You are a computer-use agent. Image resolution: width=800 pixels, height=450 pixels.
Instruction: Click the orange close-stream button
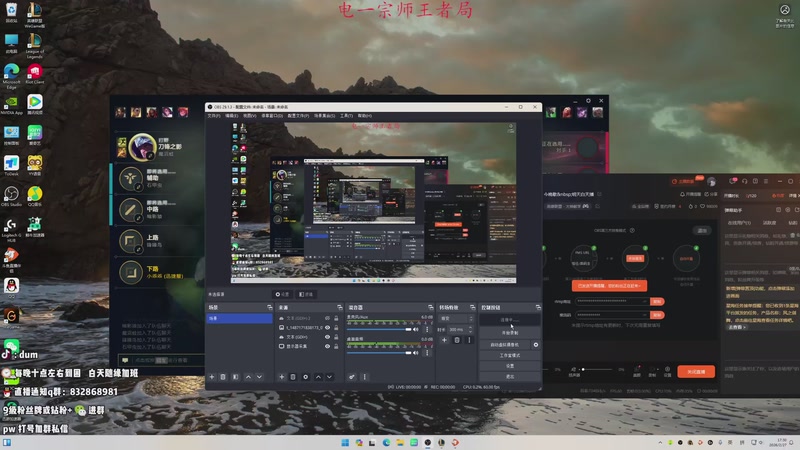coord(696,371)
